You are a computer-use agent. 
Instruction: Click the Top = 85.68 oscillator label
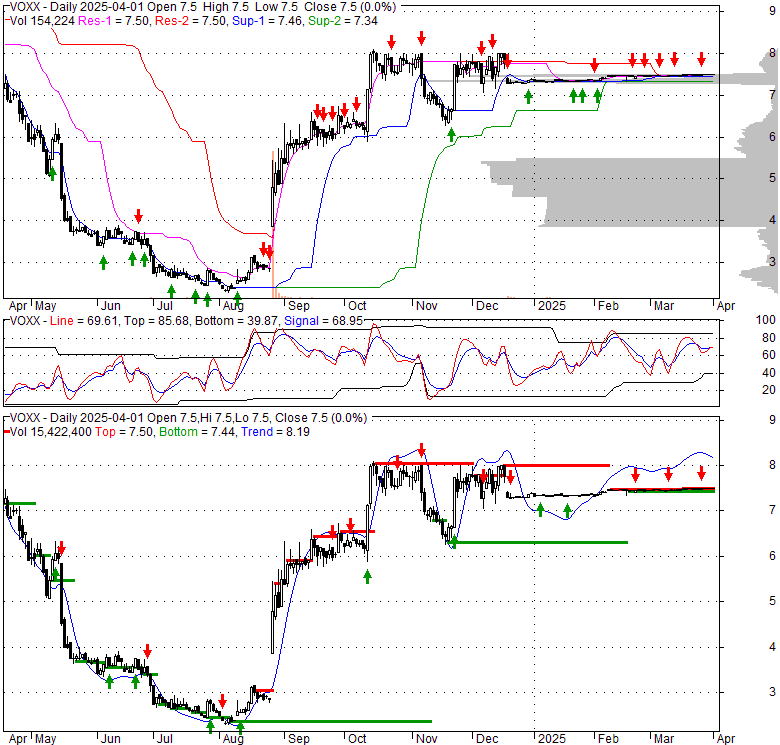[157, 321]
